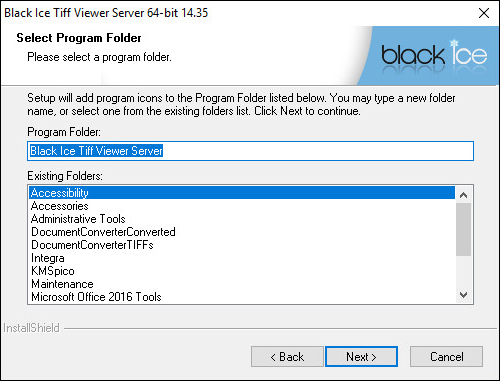This screenshot has width=500, height=381.
Task: Select the Accessibility folder
Action: click(x=242, y=193)
